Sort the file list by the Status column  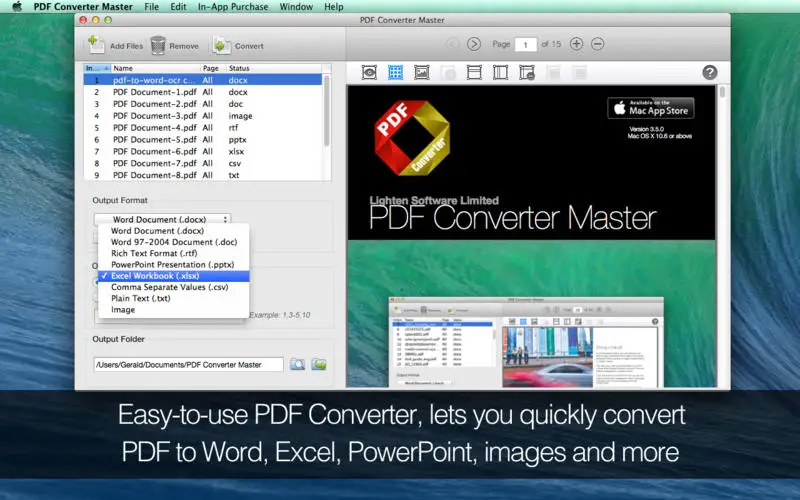(x=274, y=68)
